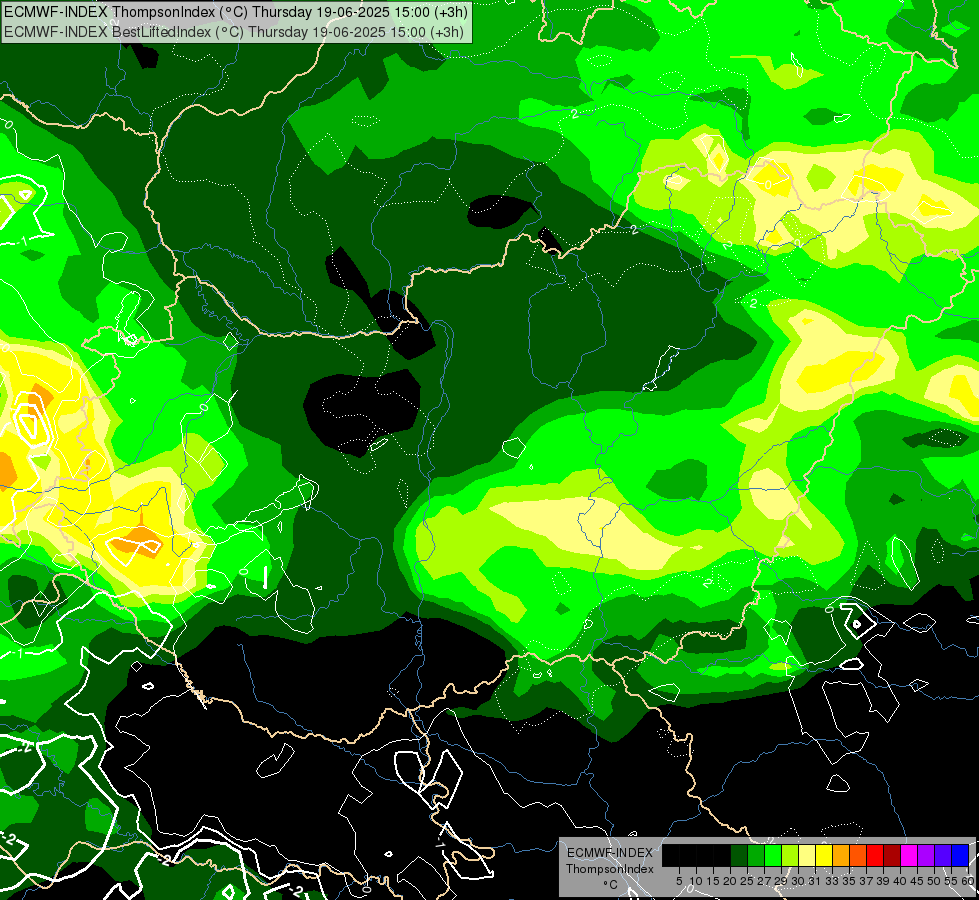The width and height of the screenshot is (979, 900).
Task: Select the bright green 27-29 legend swatch
Action: 773,855
